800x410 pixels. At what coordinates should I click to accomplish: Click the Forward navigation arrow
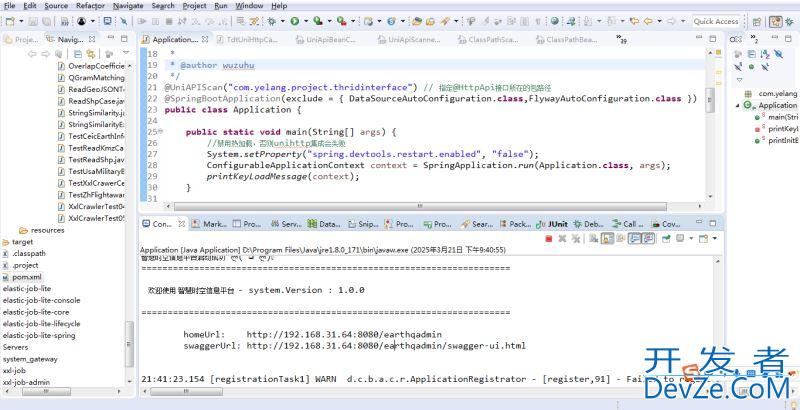pyautogui.click(x=671, y=21)
